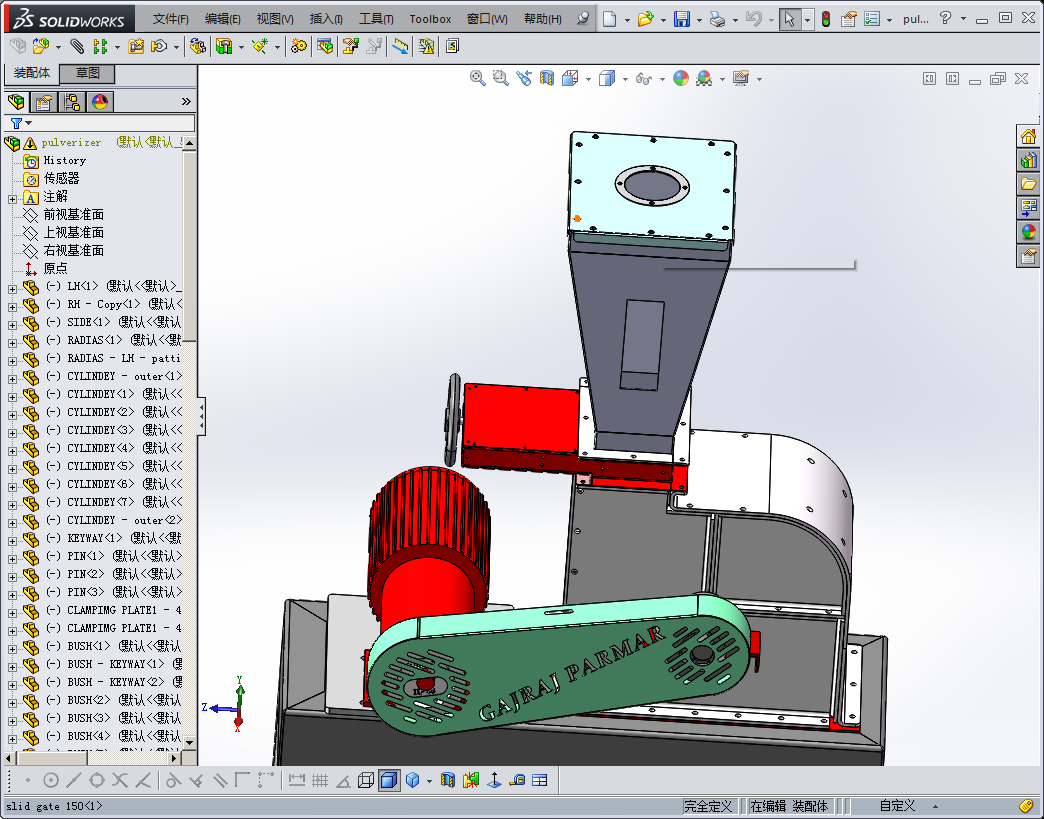Click the Shaded With Edges button in bottom toolbar
Screen dimensions: 1044x819
coord(389,780)
